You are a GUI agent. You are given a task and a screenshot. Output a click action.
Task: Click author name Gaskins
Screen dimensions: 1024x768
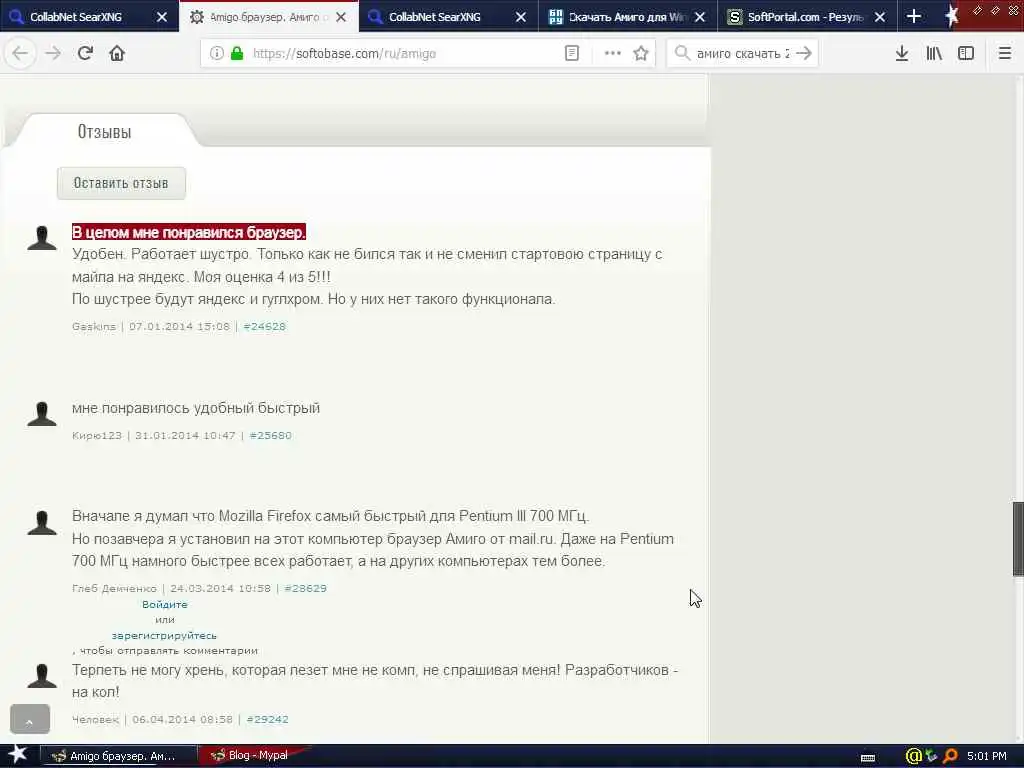click(x=93, y=327)
